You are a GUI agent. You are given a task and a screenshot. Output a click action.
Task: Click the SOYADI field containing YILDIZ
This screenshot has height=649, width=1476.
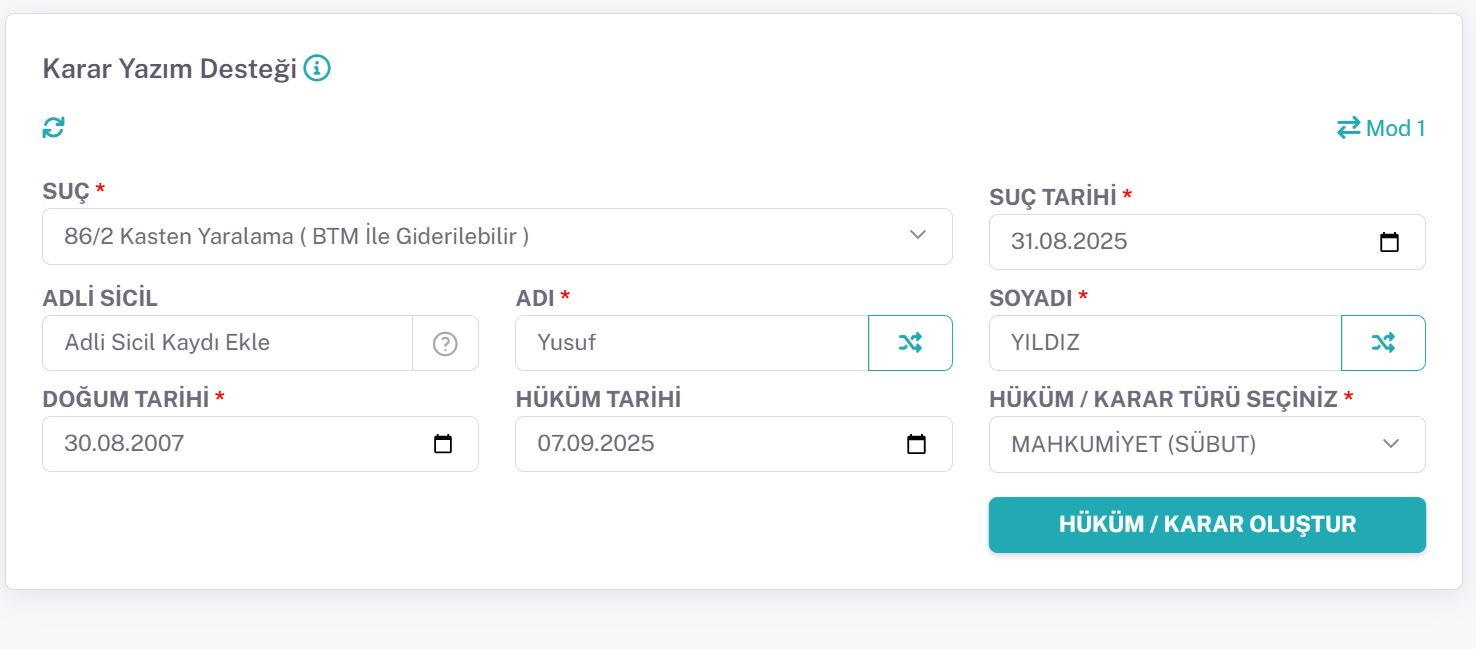click(x=1165, y=343)
